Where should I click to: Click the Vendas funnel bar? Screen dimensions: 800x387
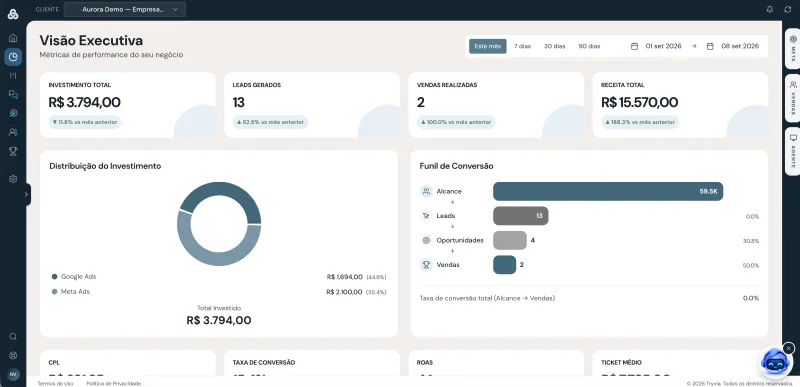(x=504, y=265)
